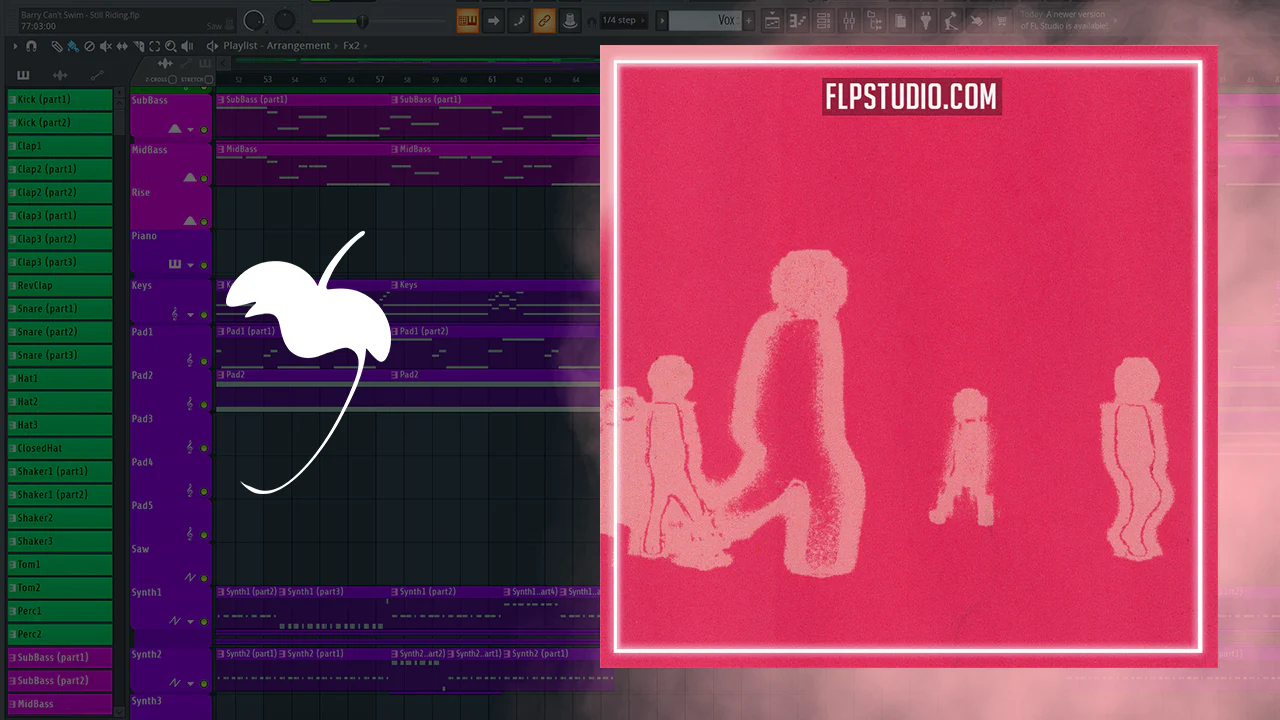The image size is (1280, 720).
Task: Enable the Z-CROSS checkbox
Action: (x=172, y=79)
